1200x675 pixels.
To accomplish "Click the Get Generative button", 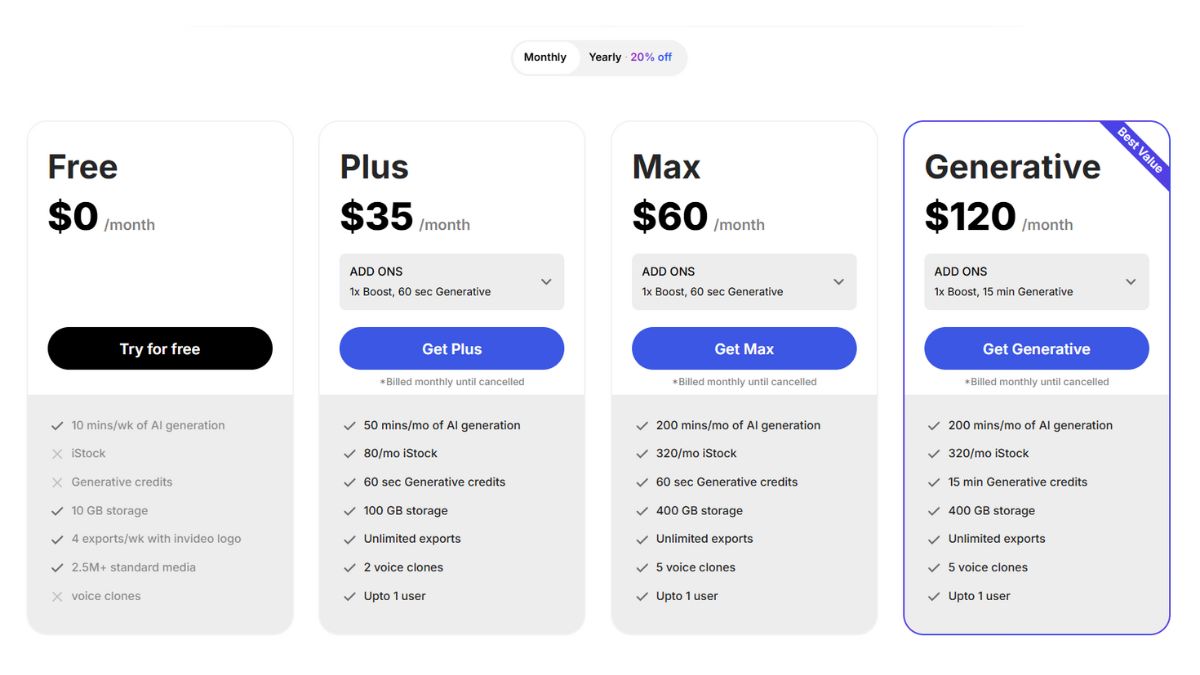I will [1036, 349].
